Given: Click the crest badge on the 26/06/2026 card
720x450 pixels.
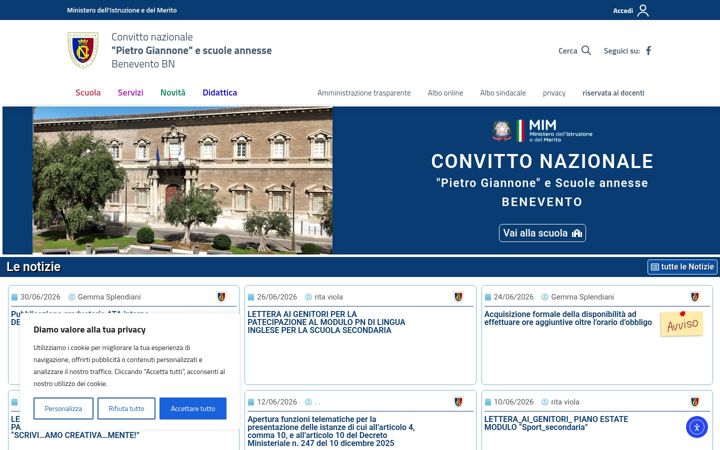Looking at the screenshot, I should tap(458, 297).
